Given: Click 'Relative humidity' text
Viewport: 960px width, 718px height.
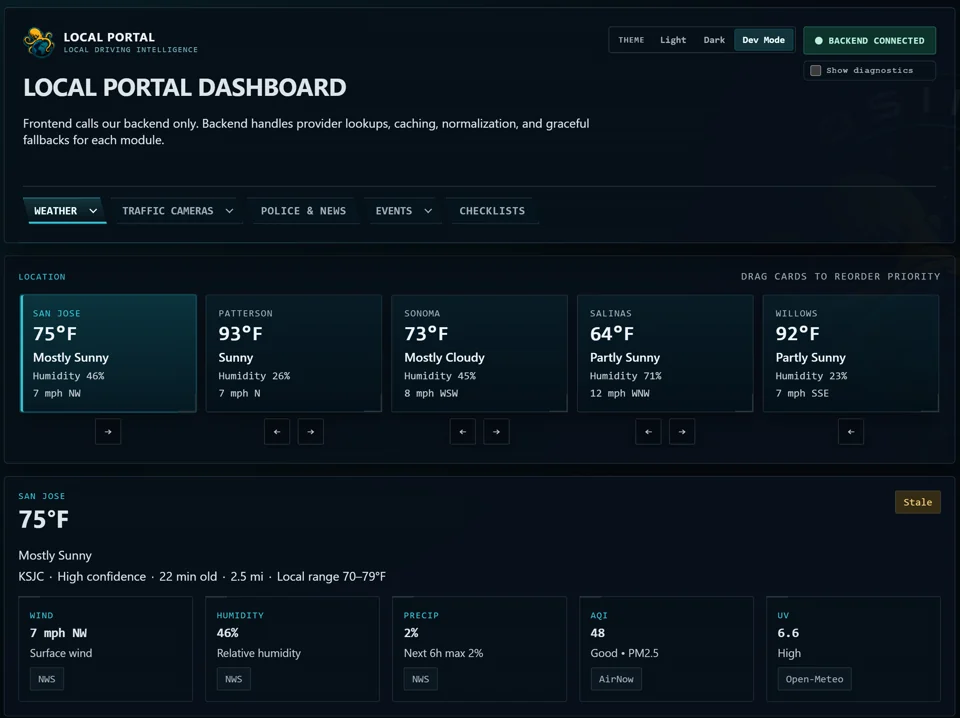Looking at the screenshot, I should tap(258, 653).
